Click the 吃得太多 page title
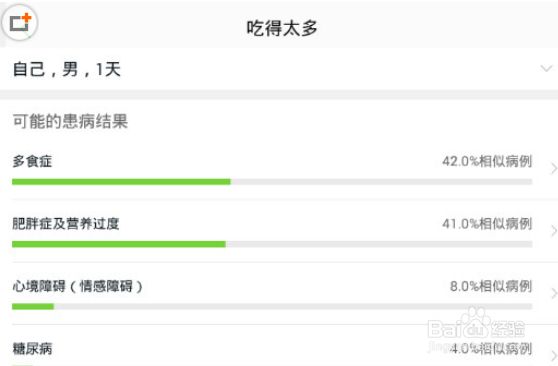Image resolution: width=558 pixels, height=366 pixels. click(282, 28)
